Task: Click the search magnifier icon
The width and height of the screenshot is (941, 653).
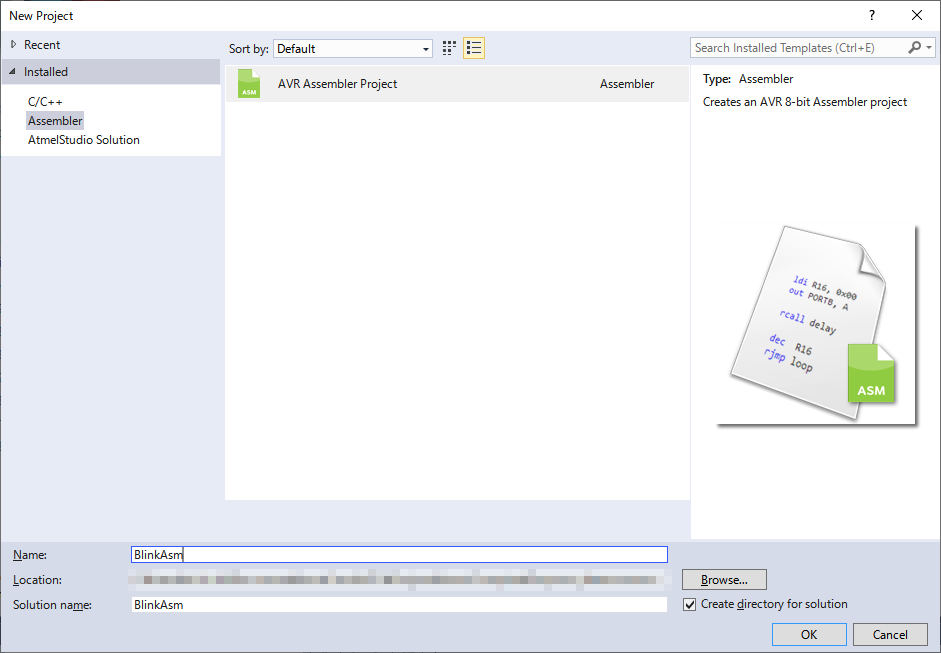Action: (914, 47)
